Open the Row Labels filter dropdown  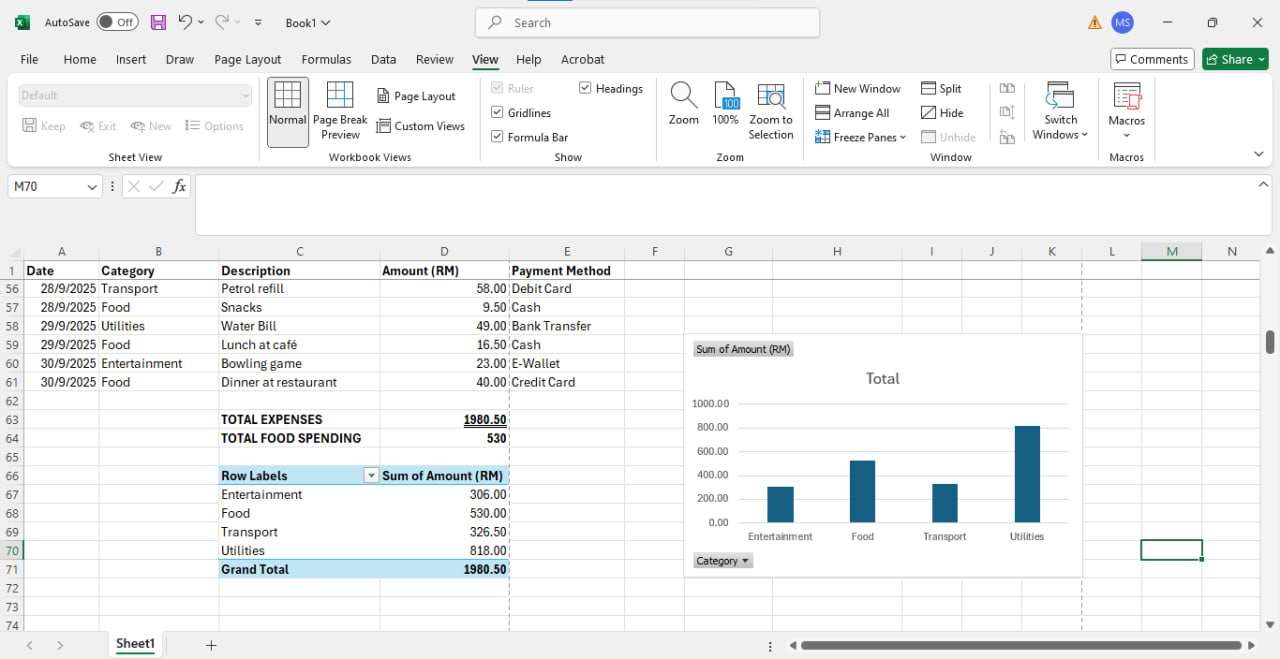[371, 476]
